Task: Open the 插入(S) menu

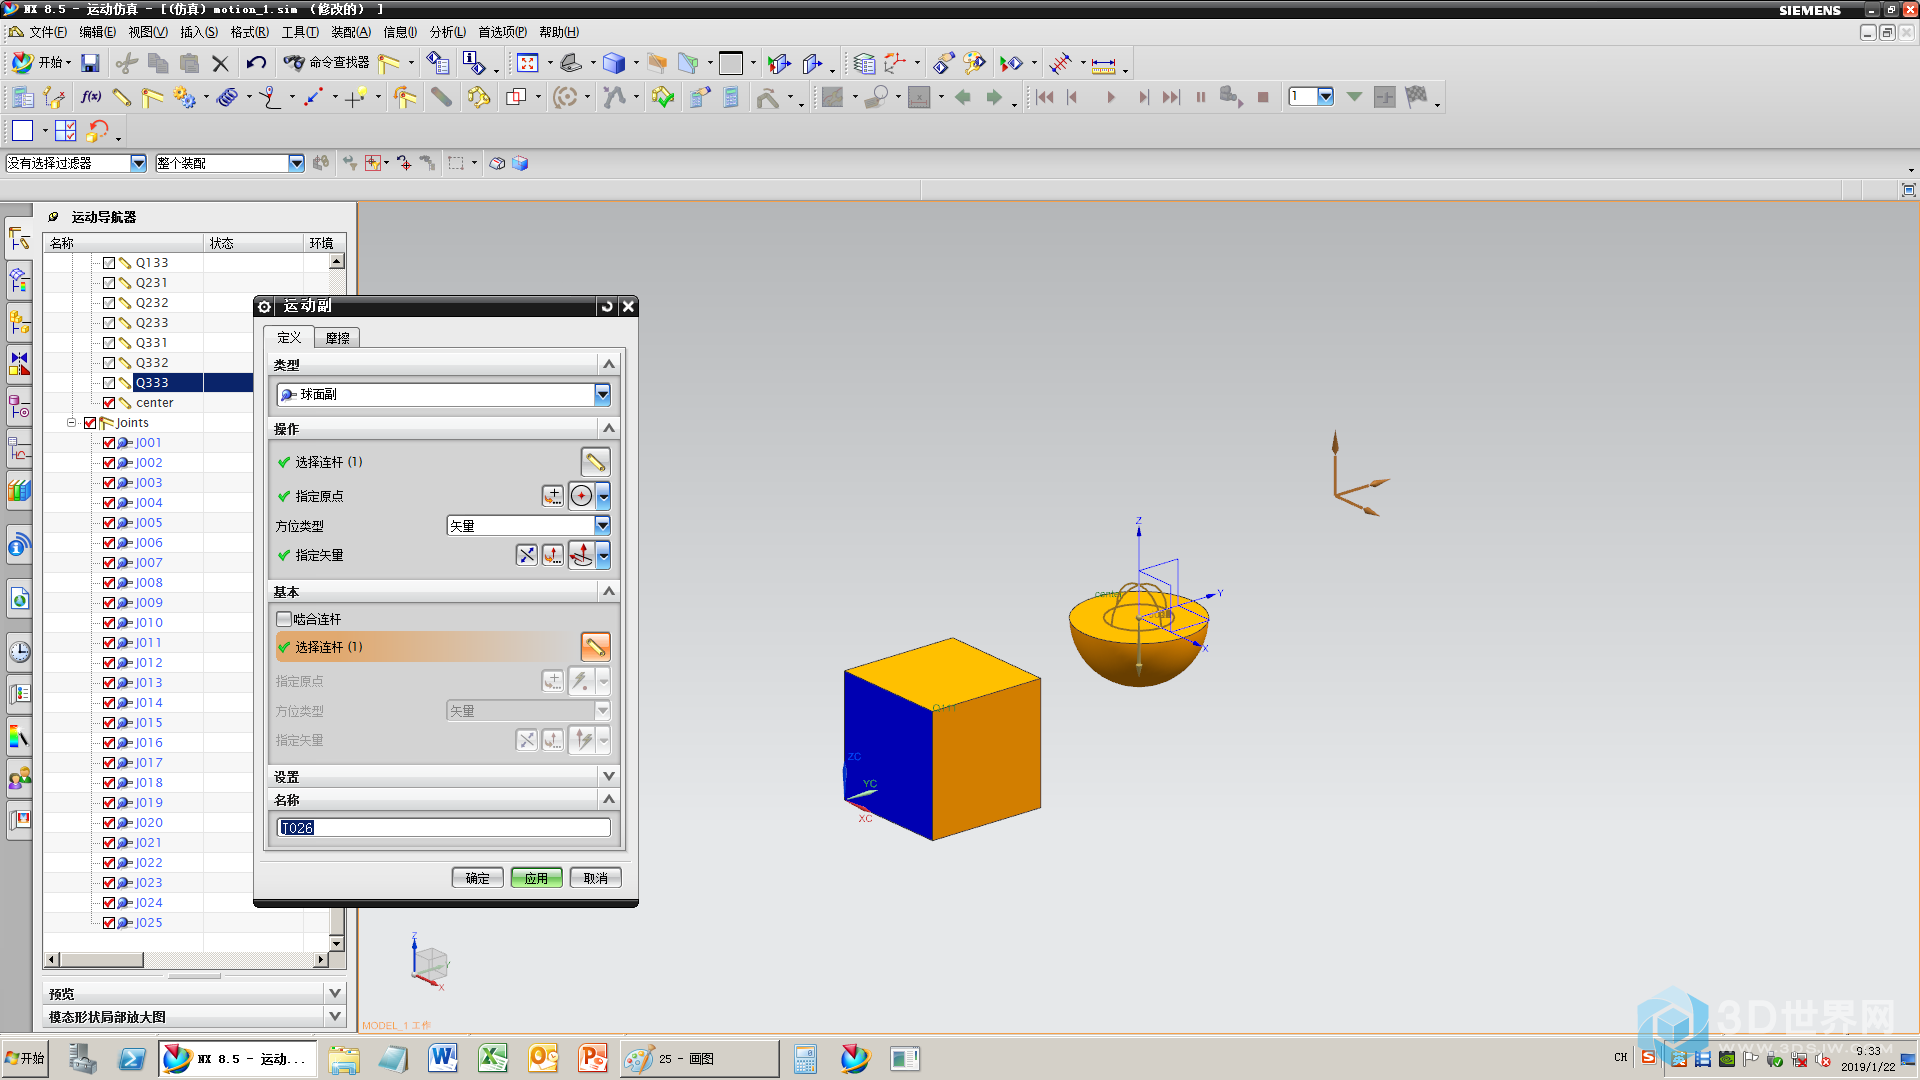Action: (x=198, y=32)
